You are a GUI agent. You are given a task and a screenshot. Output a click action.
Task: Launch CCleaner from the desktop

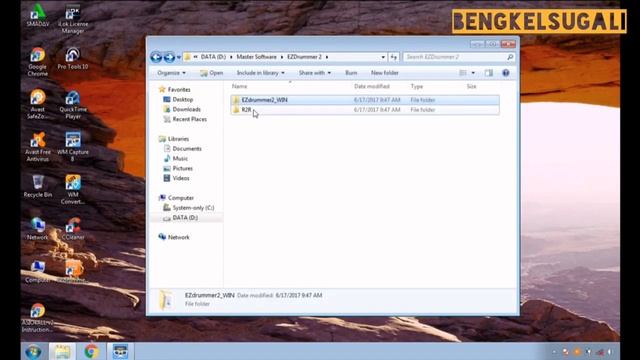[73, 229]
